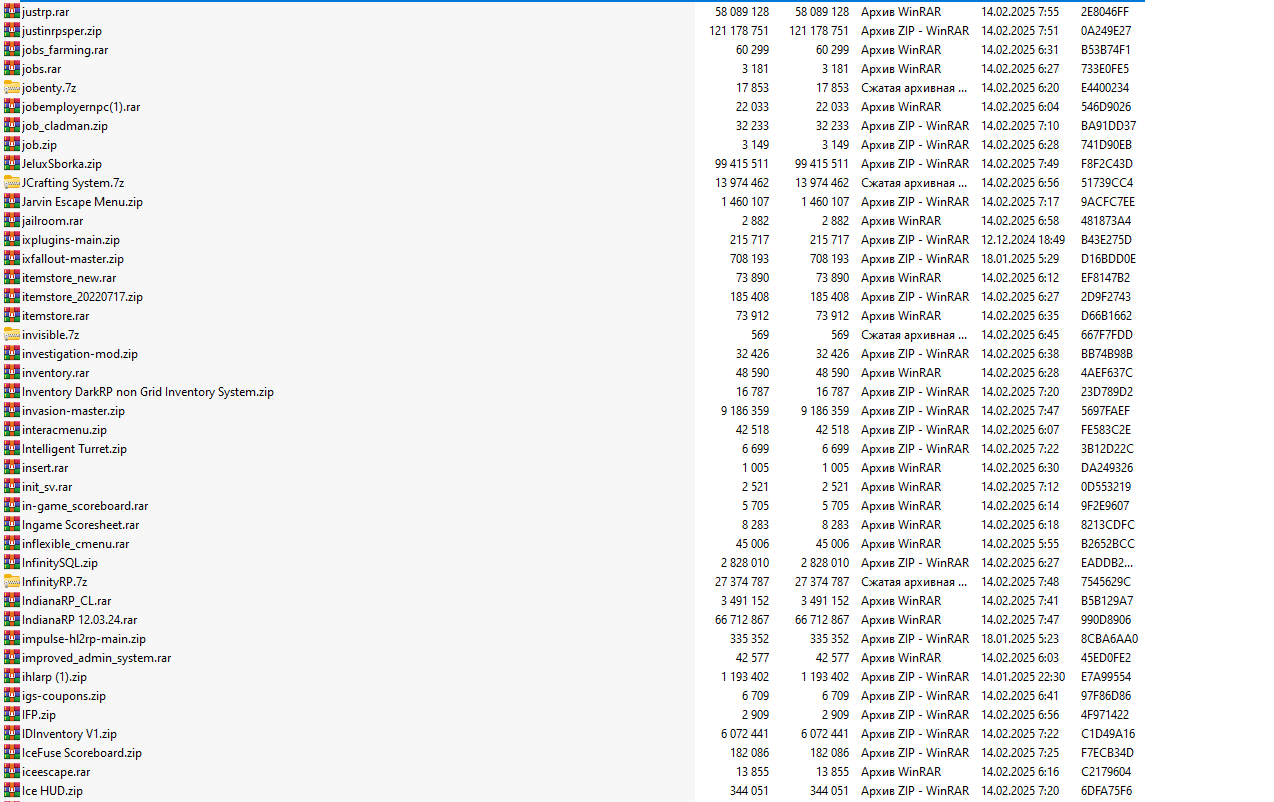Select file iceescape.rar
This screenshot has height=802, width=1274.
coord(56,772)
